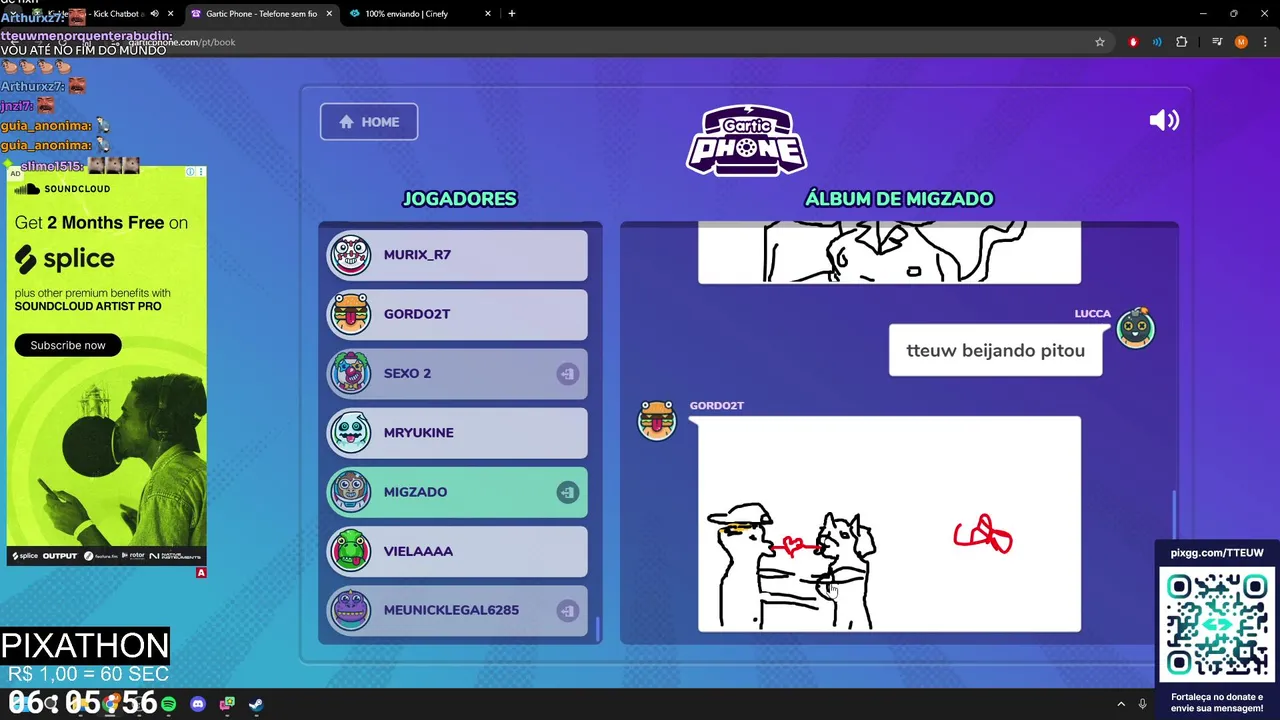Select player MURIX_R7 in the list
The width and height of the screenshot is (1280, 720).
pyautogui.click(x=457, y=255)
